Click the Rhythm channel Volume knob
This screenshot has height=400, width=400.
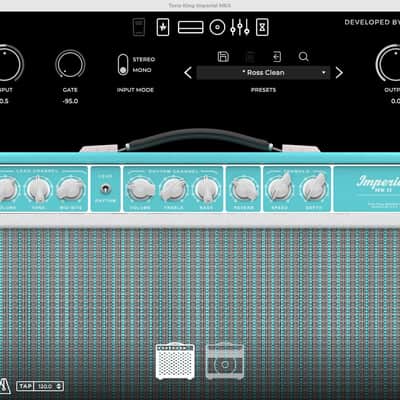141,189
